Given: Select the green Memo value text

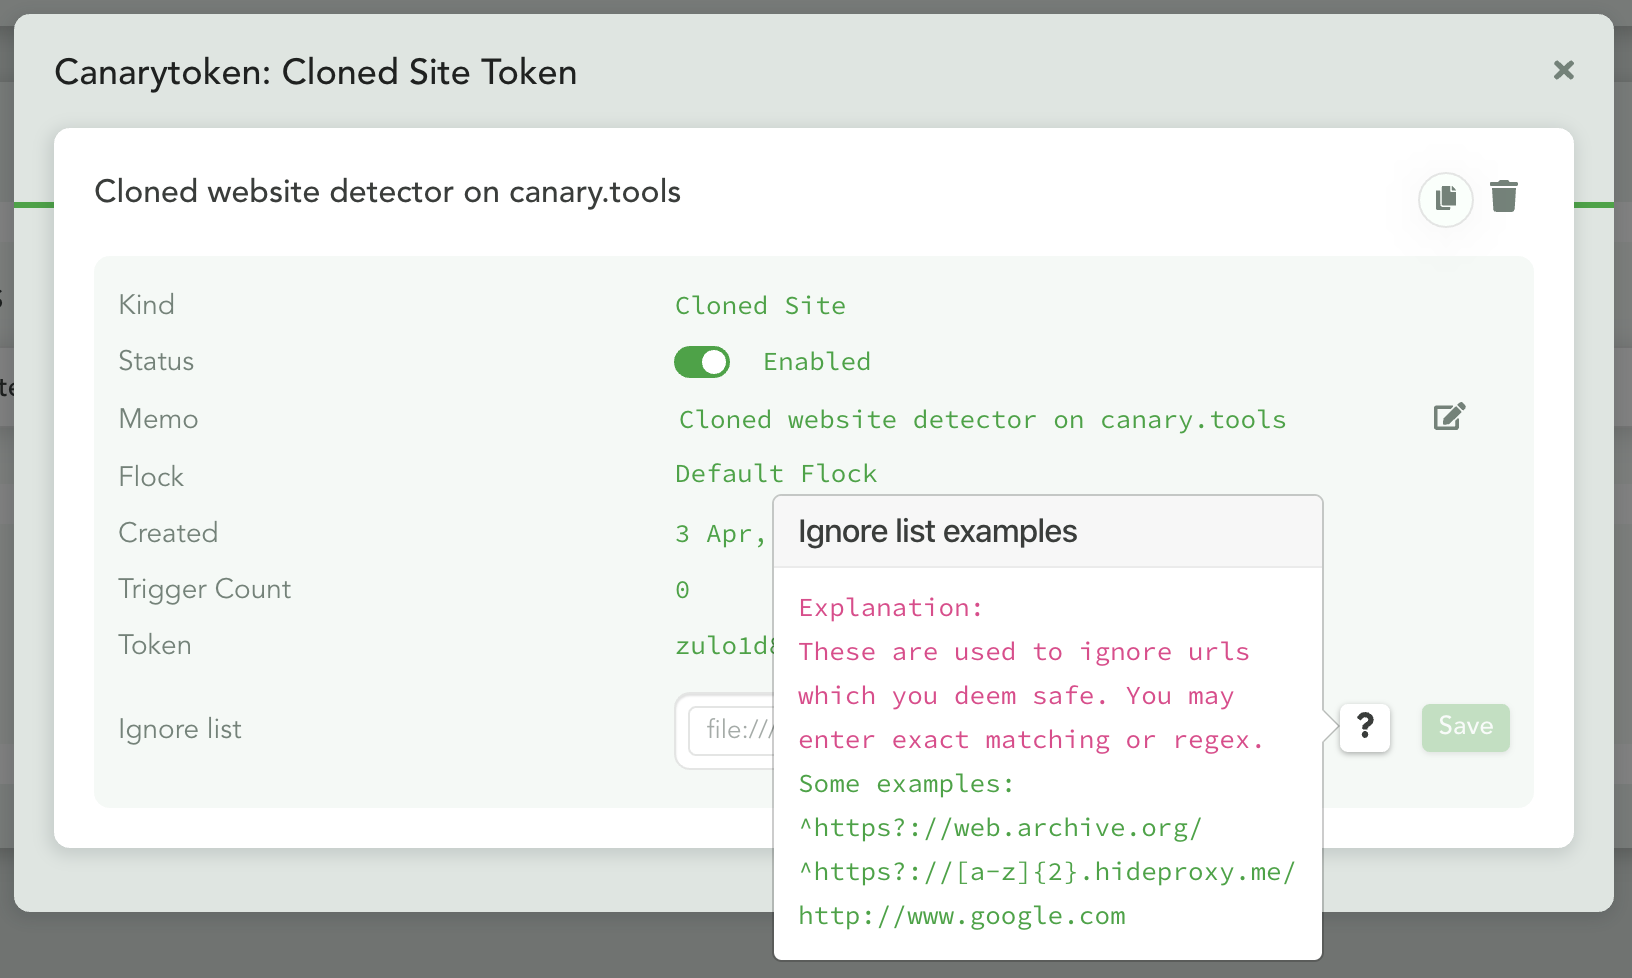Looking at the screenshot, I should tap(982, 420).
